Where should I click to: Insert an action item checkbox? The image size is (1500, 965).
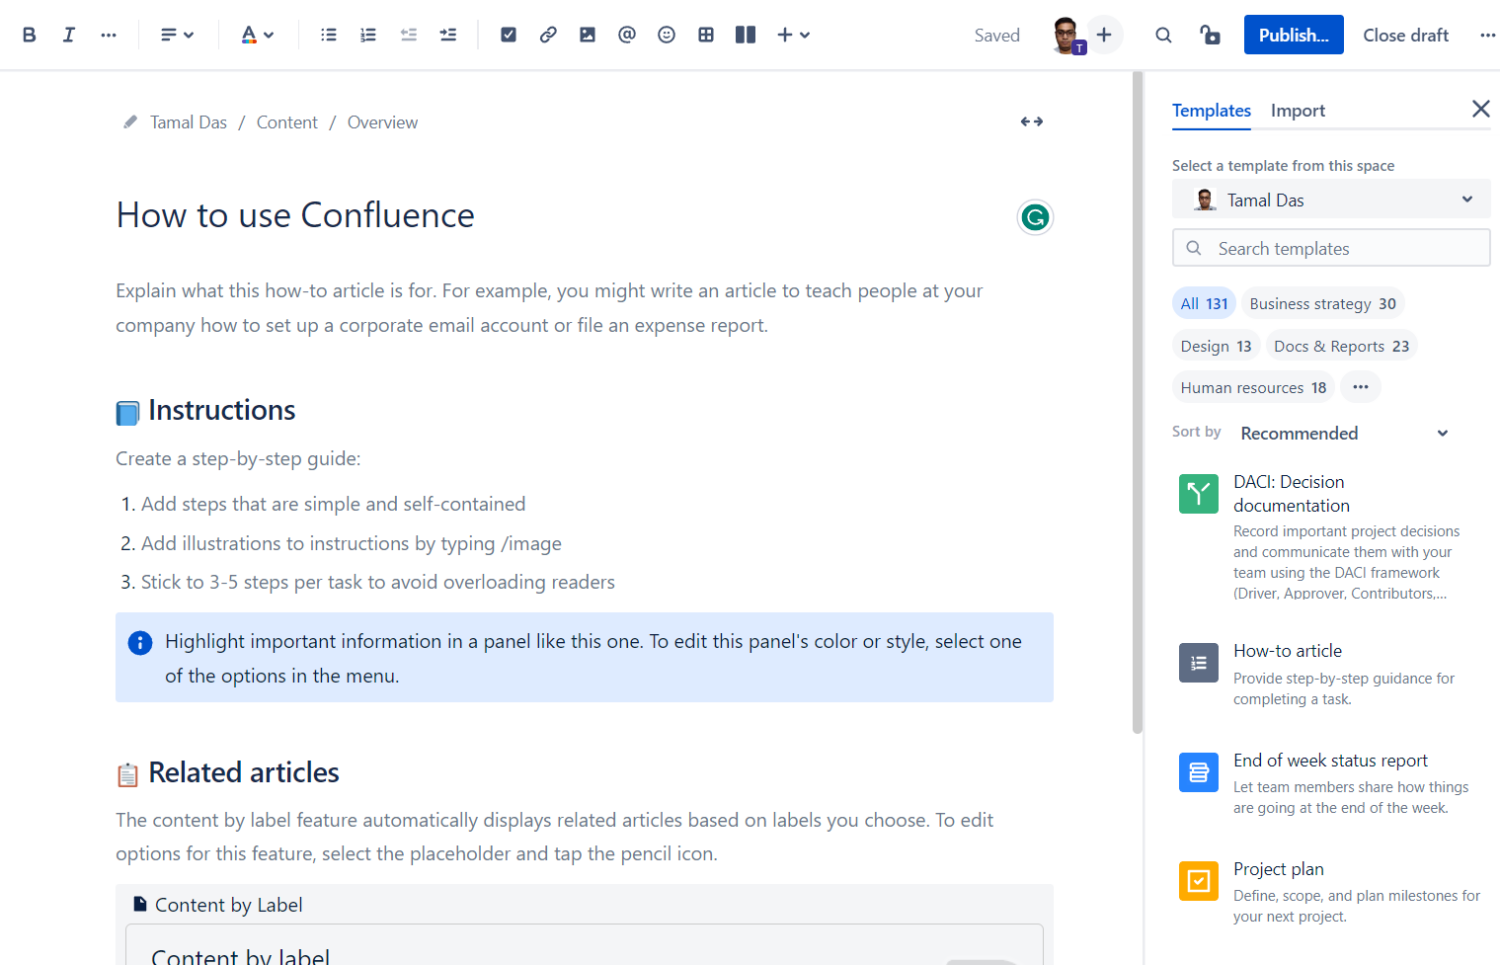pyautogui.click(x=508, y=35)
